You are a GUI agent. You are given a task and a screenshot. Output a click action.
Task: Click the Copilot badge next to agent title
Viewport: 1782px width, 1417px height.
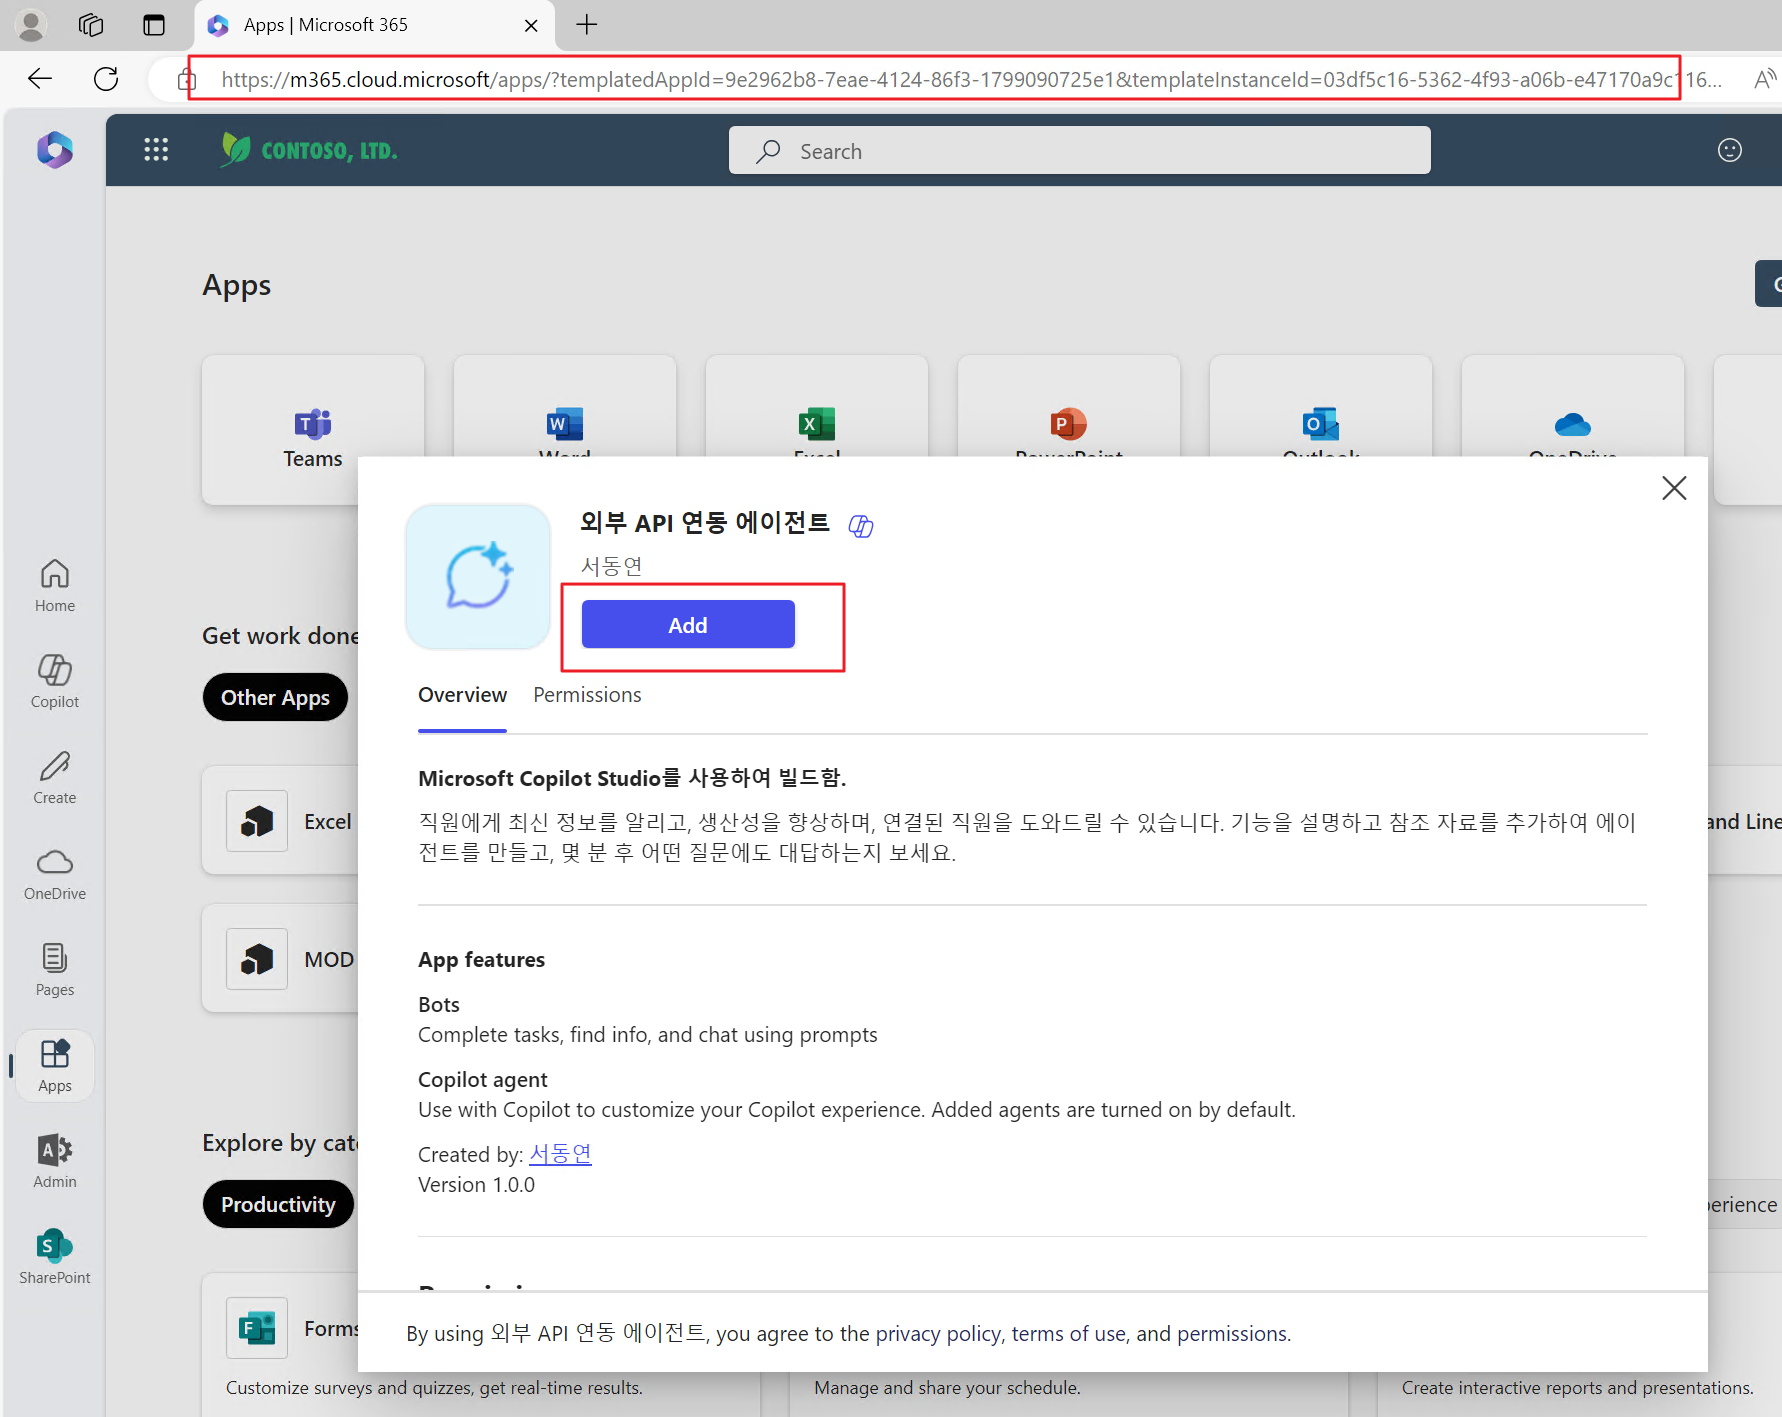coord(861,526)
